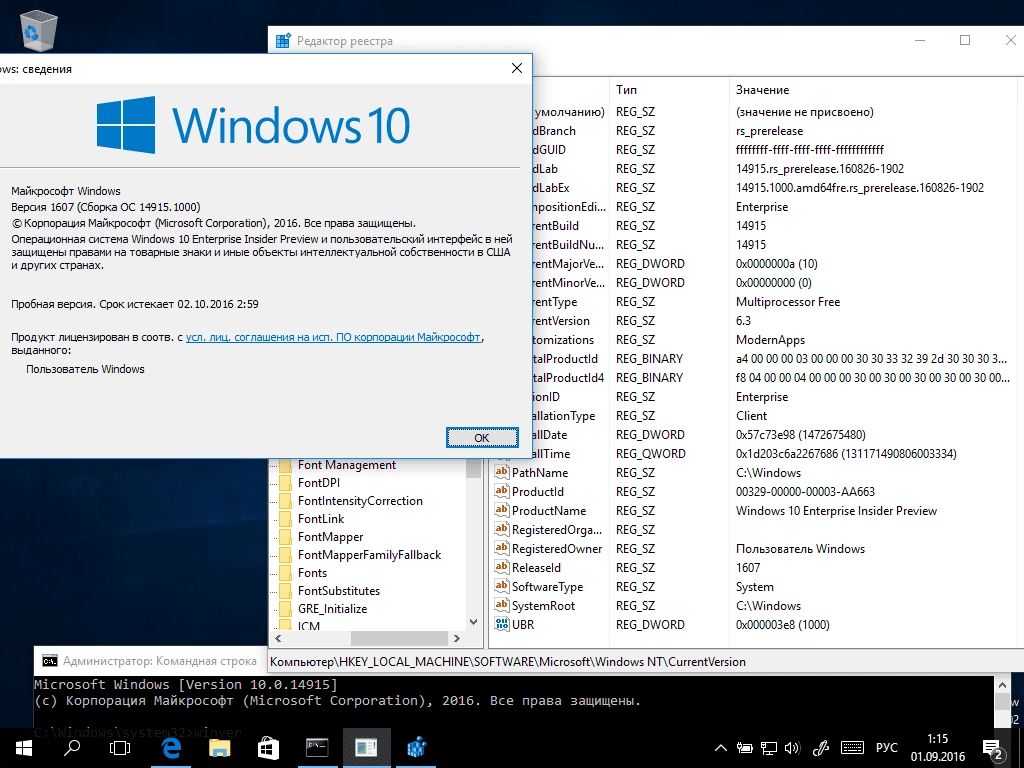
Task: Click the ModernApps value cell
Action: pyautogui.click(x=770, y=340)
